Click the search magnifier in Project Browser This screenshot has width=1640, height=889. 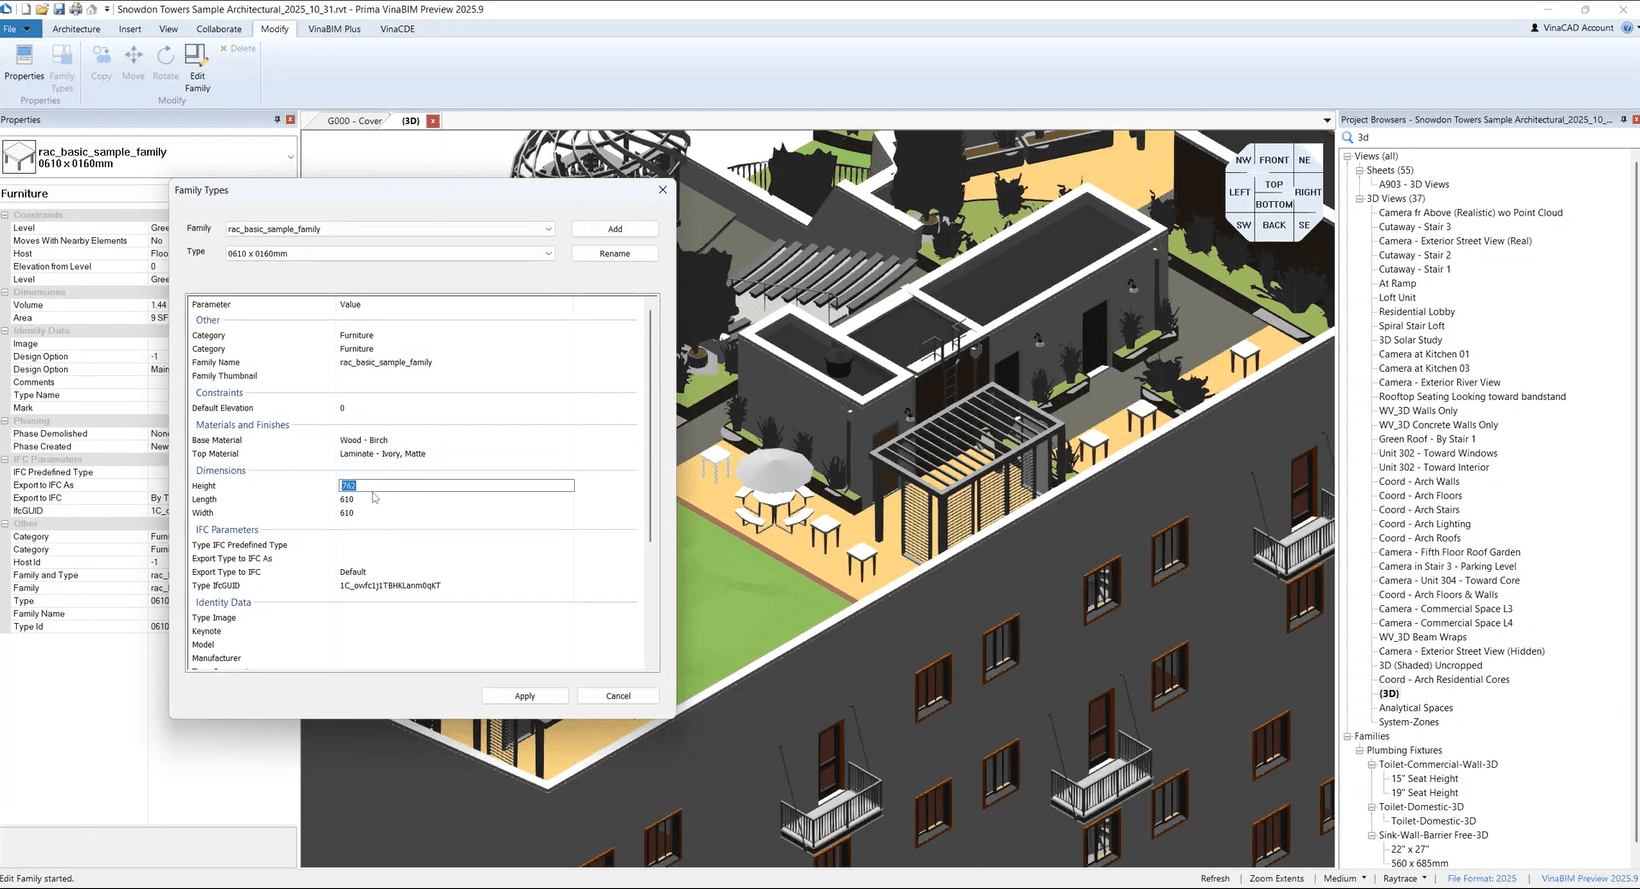coord(1347,138)
